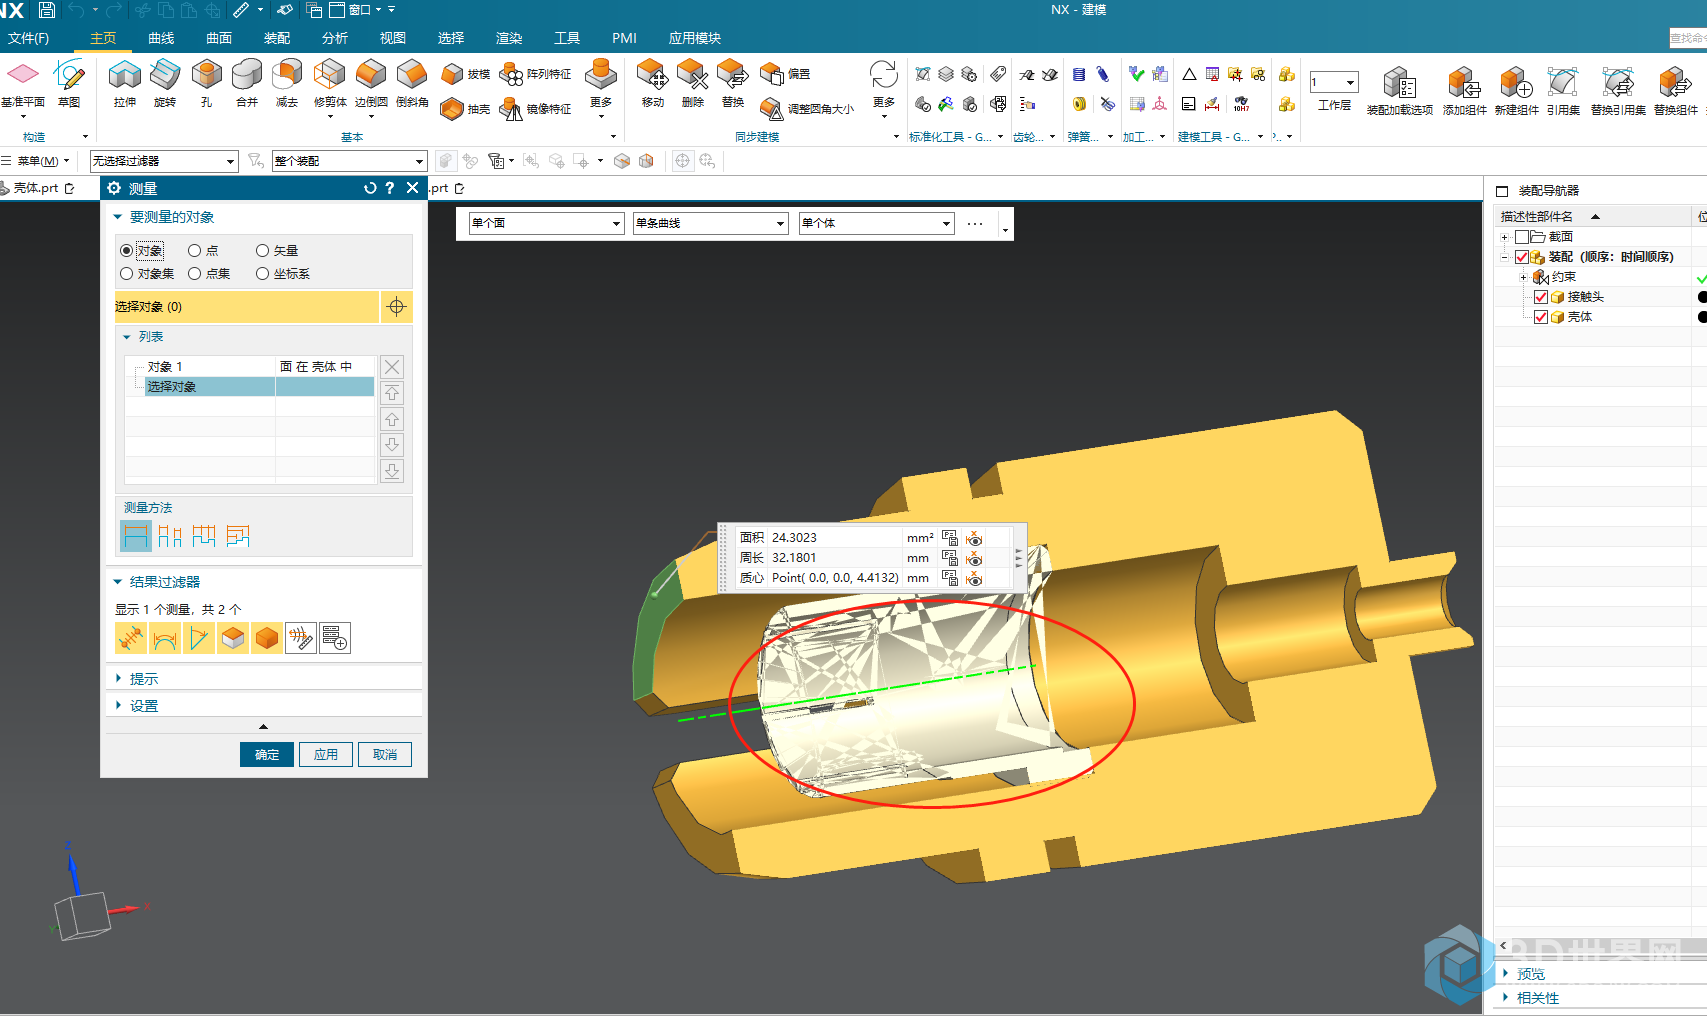Screen dimensions: 1707x1019
Task: Click the save icon in title bar
Action: click(x=46, y=10)
